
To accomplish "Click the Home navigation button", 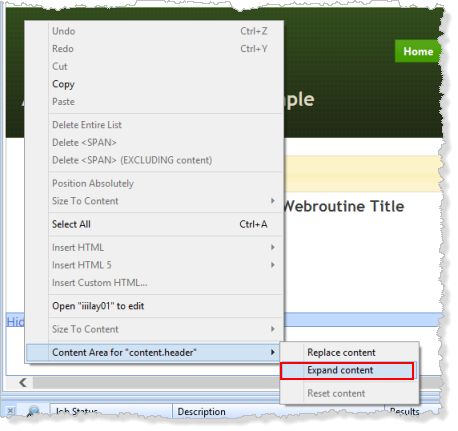I will pyautogui.click(x=418, y=51).
